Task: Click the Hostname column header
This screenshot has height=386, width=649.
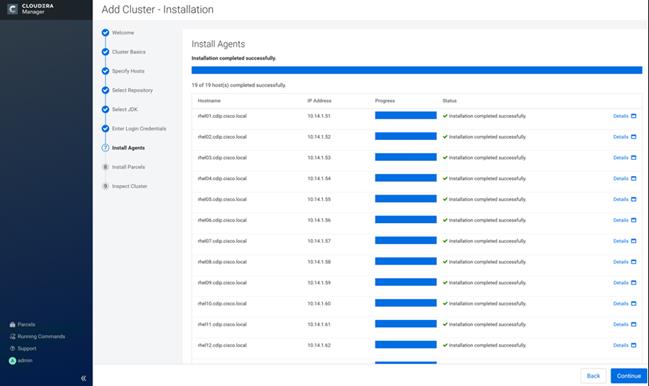Action: (x=209, y=101)
